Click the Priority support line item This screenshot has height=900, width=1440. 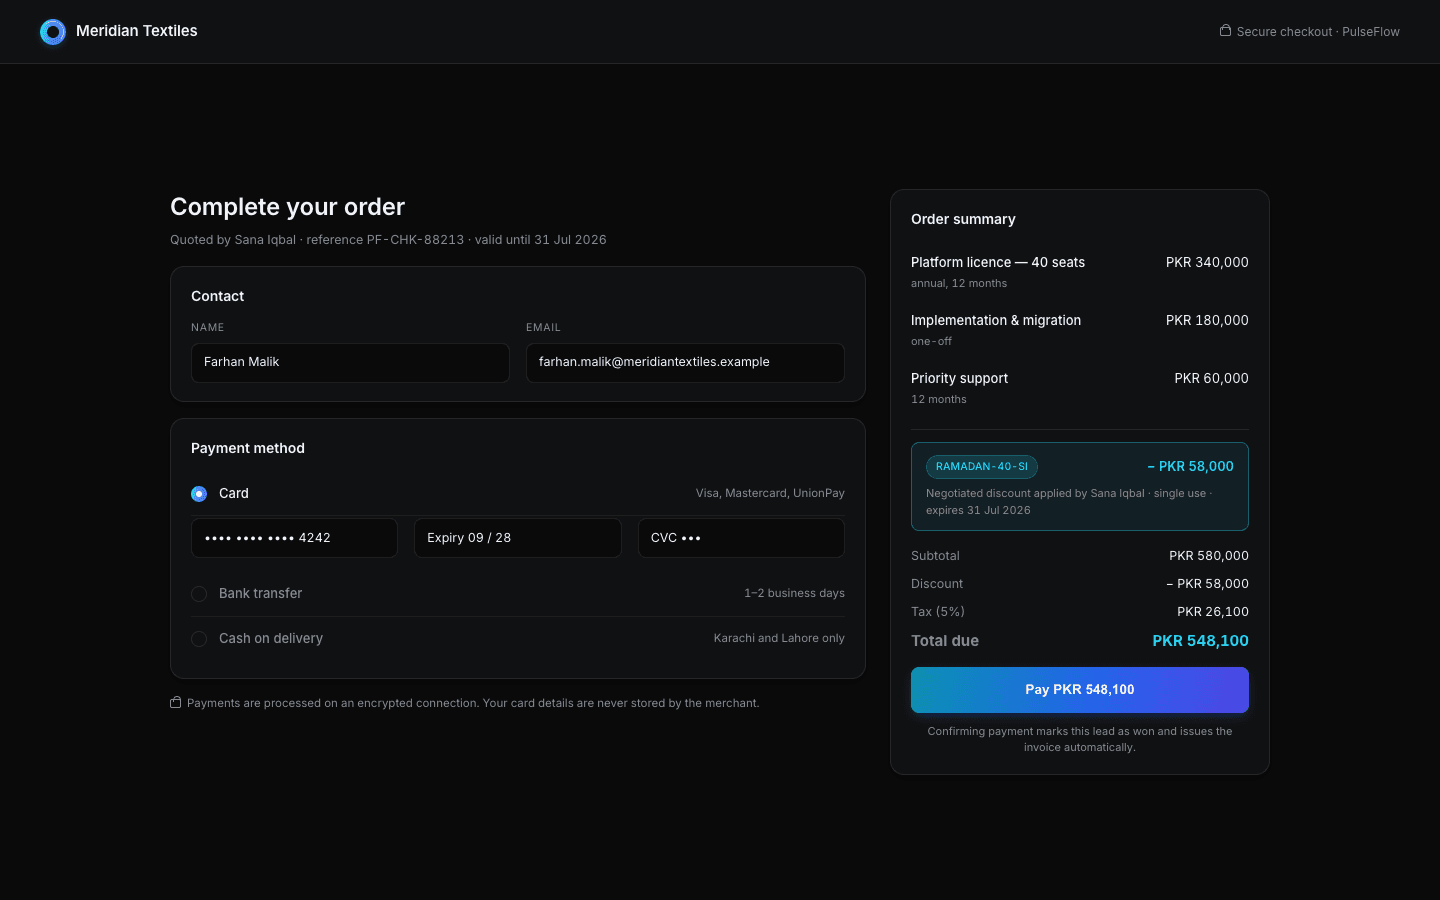(x=959, y=378)
